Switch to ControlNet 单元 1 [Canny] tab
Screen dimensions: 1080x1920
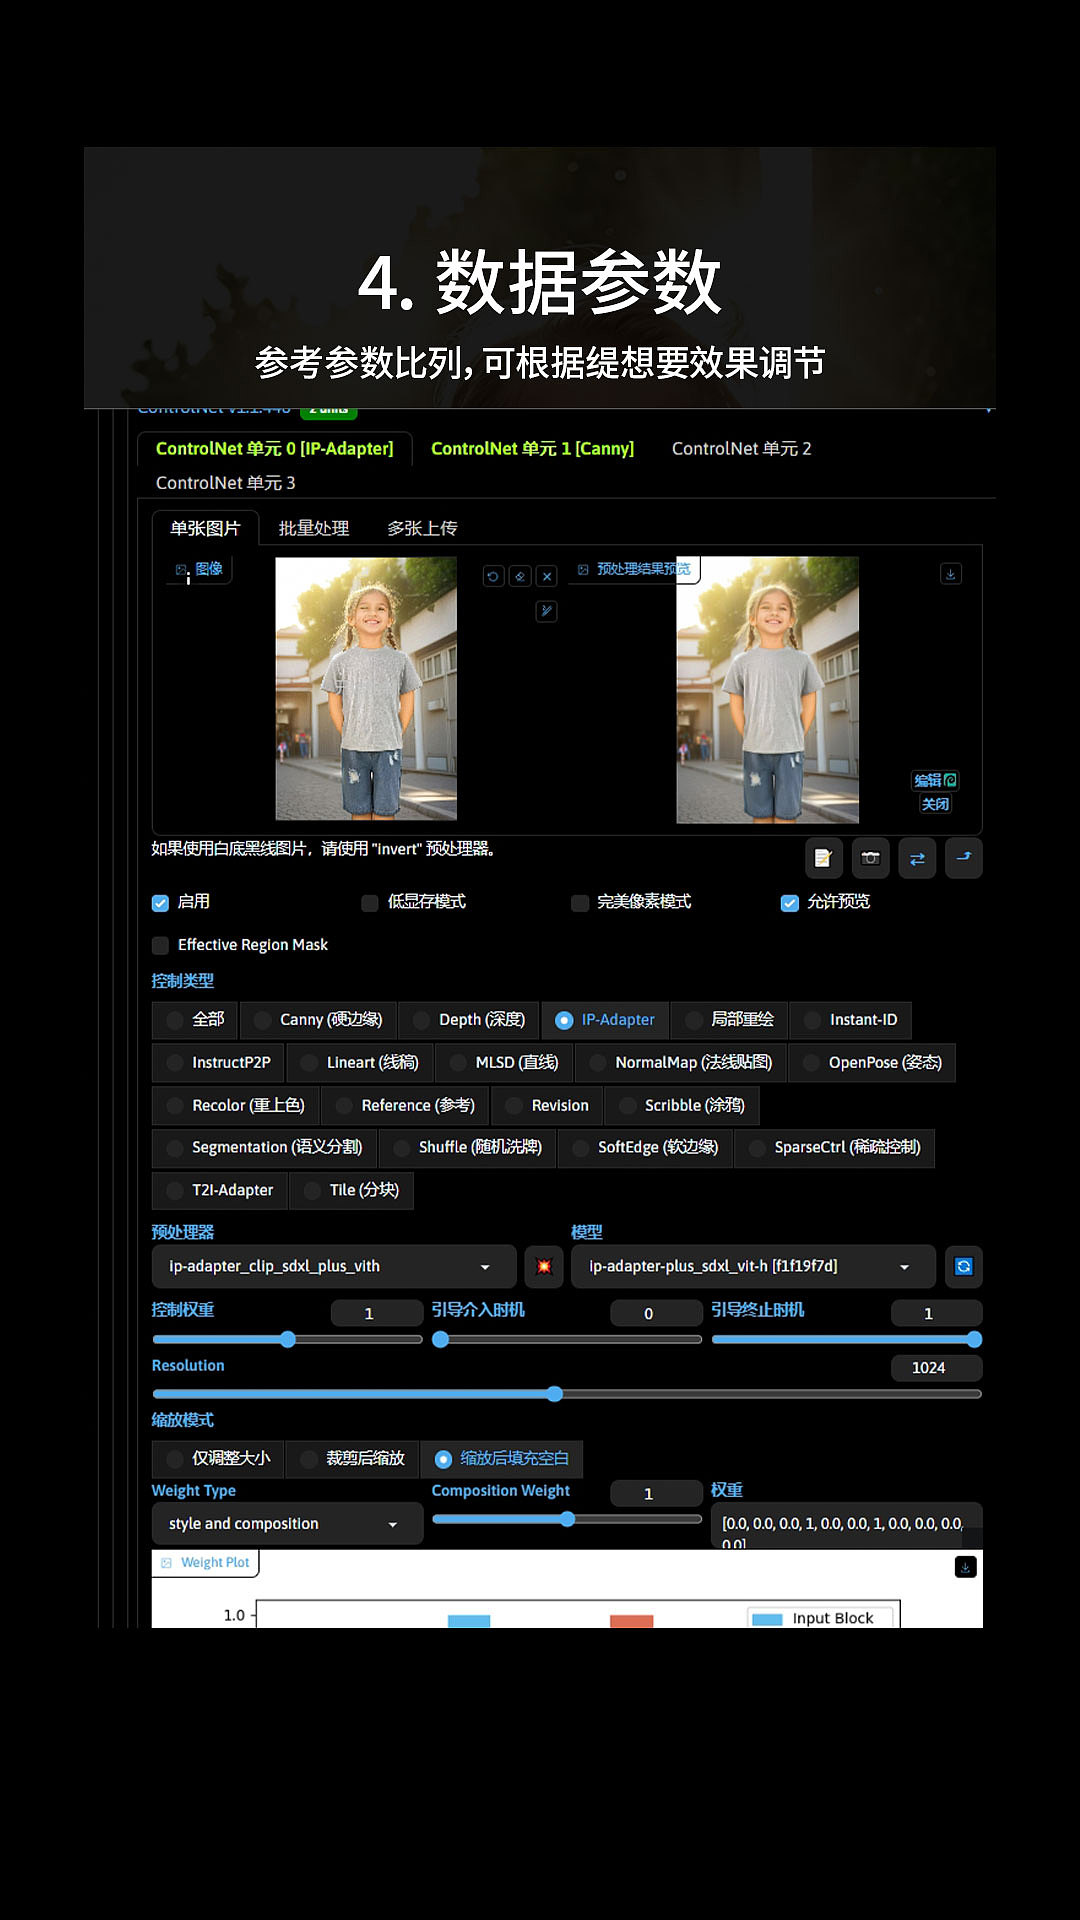coord(532,449)
